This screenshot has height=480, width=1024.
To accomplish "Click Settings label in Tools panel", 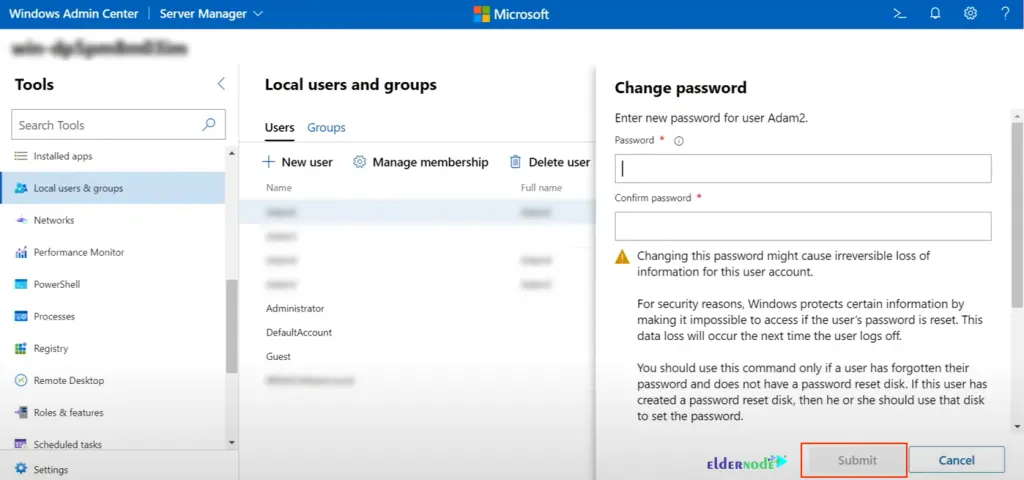I will point(51,469).
